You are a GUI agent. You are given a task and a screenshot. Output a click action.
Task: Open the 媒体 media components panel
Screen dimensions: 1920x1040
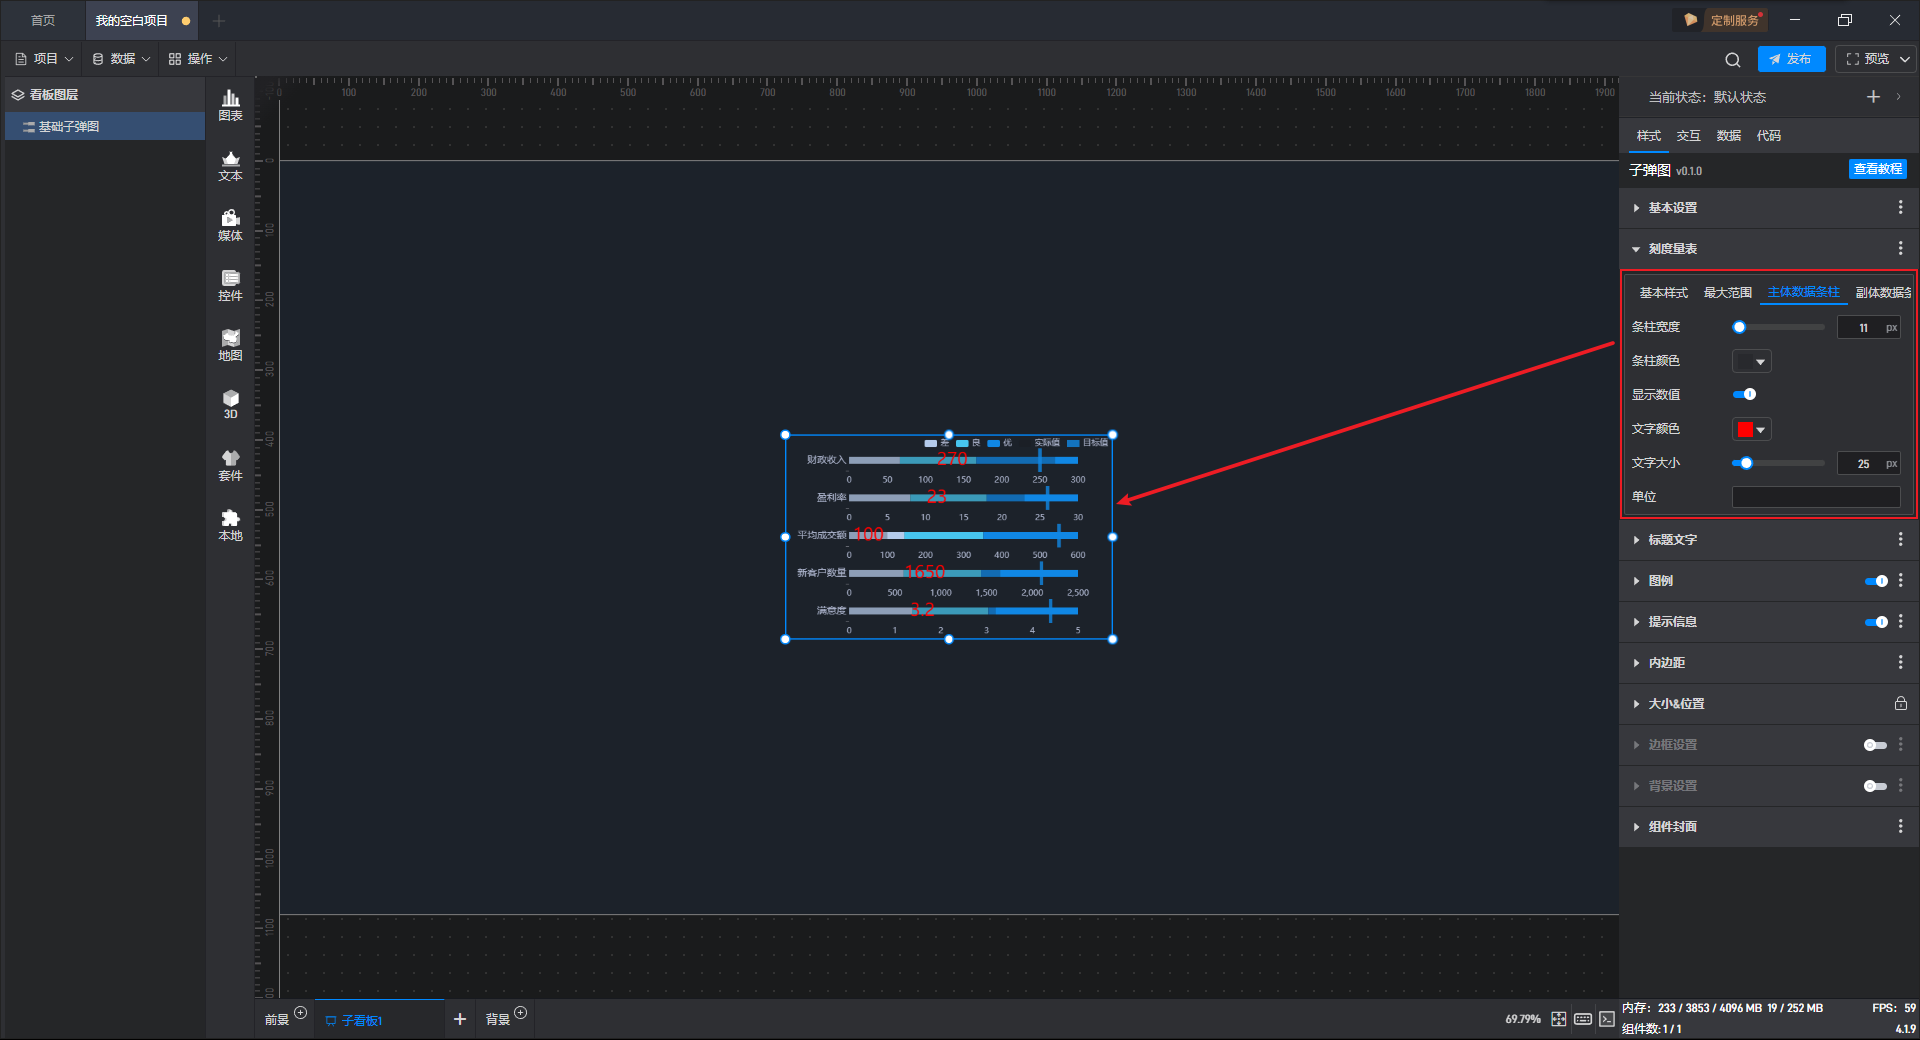(230, 225)
